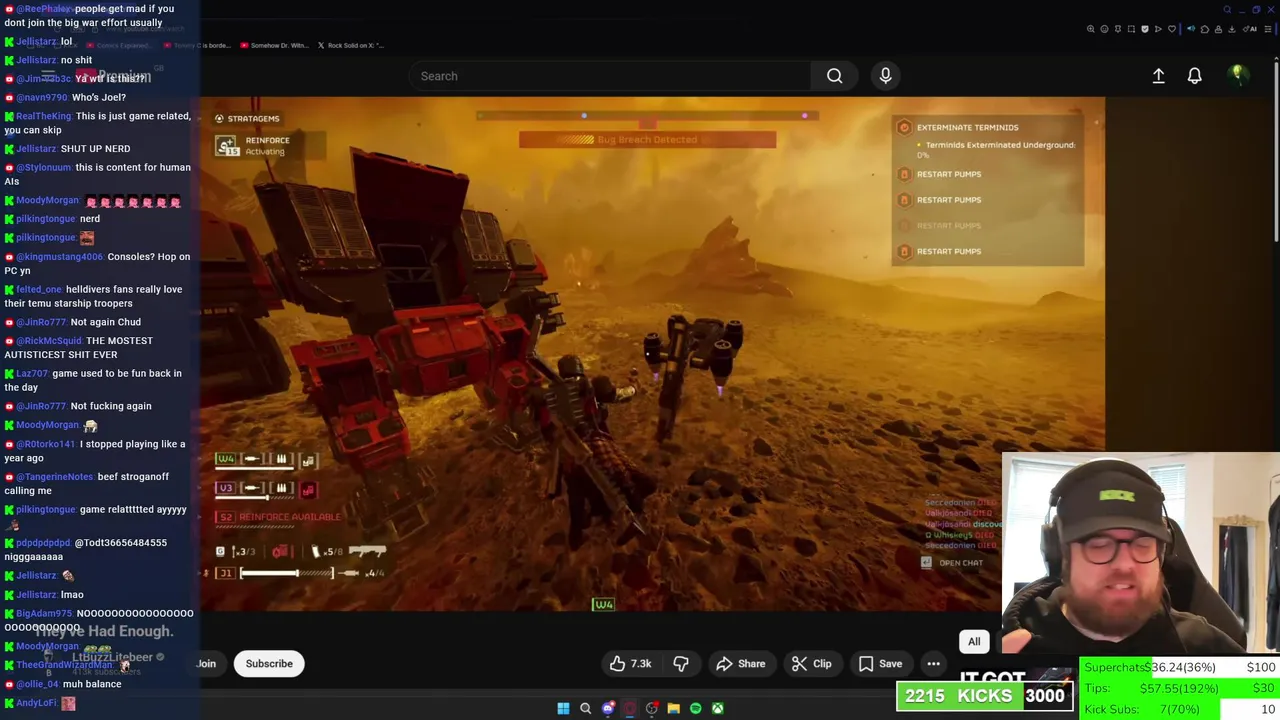Image resolution: width=1280 pixels, height=720 pixels.
Task: Click the send/flow arrow toolbar icon
Action: (x=1158, y=29)
